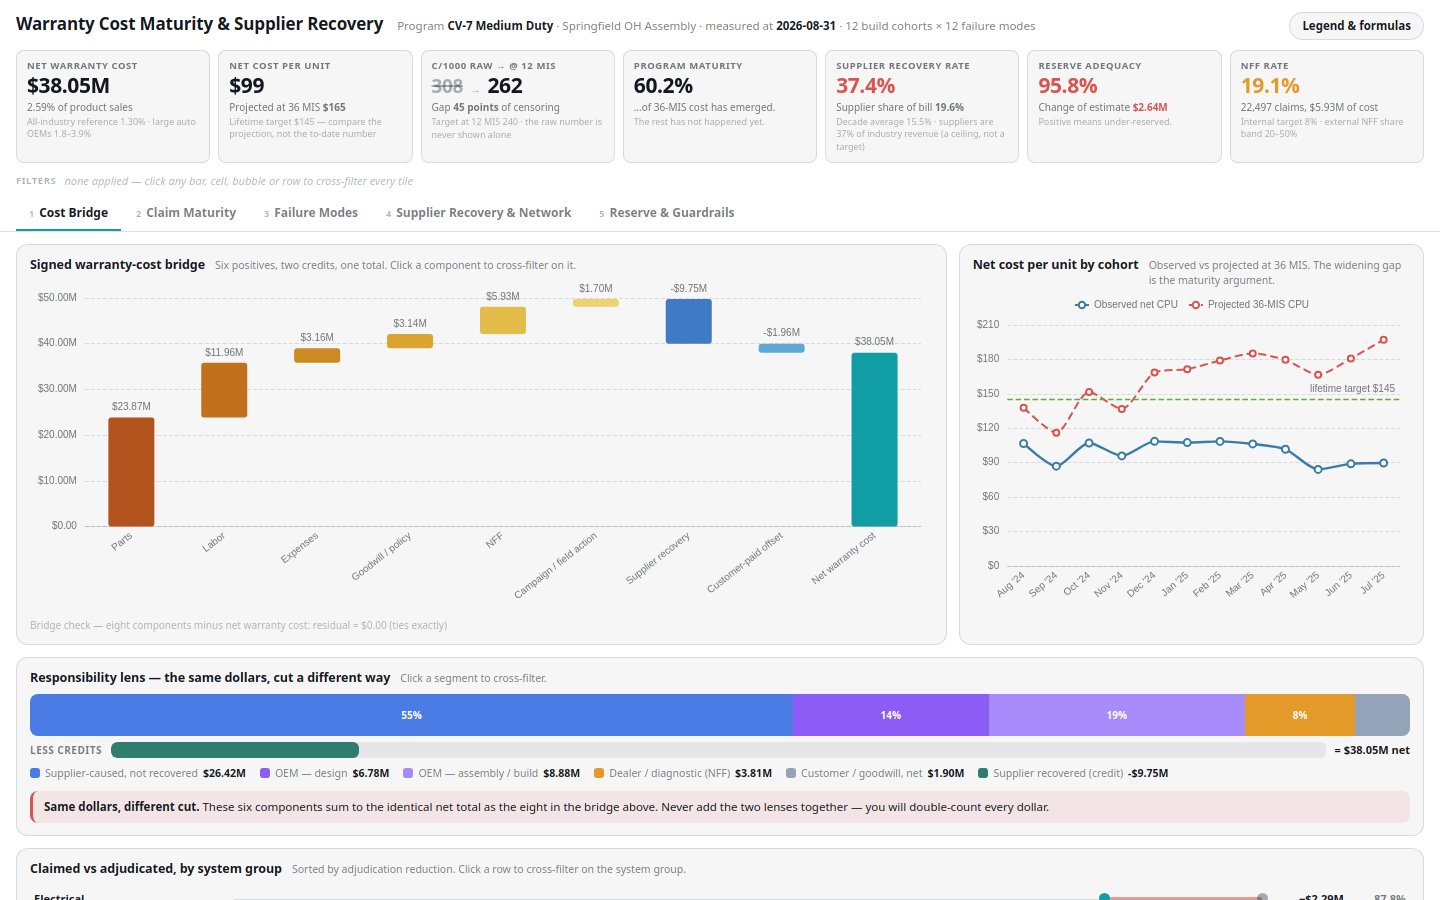Click the Supplier recovered (credit) legend swatch
Screen dimensions: 1440x900
(x=983, y=773)
